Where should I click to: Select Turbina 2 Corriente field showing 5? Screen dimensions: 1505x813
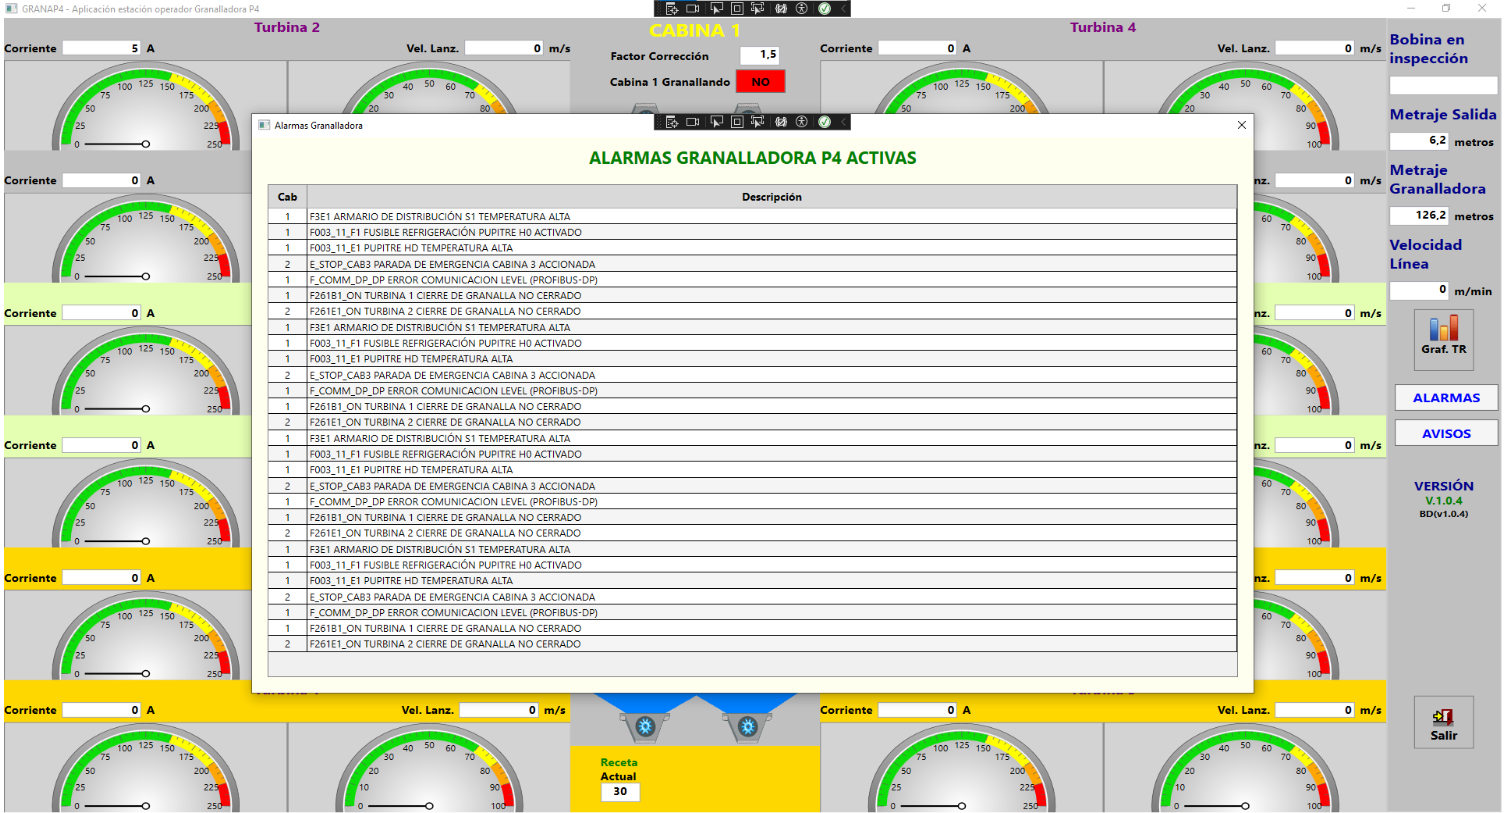[102, 48]
